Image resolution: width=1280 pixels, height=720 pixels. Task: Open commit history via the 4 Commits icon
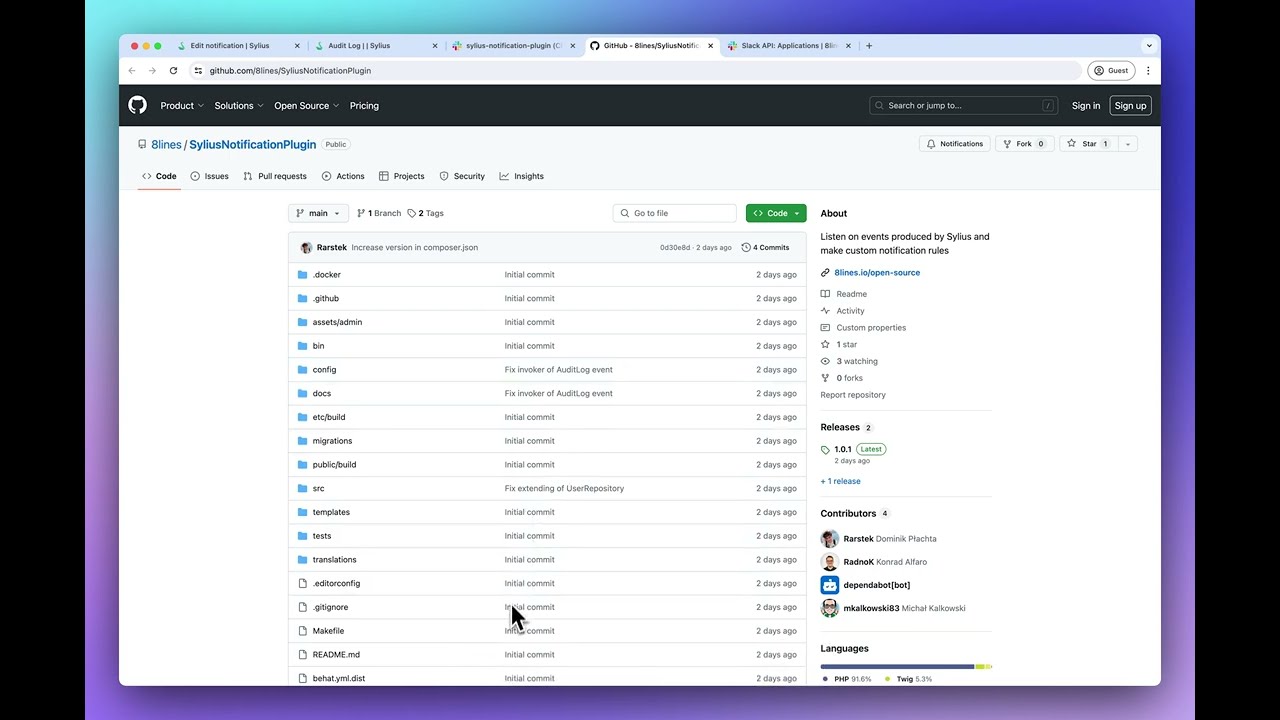pos(765,247)
